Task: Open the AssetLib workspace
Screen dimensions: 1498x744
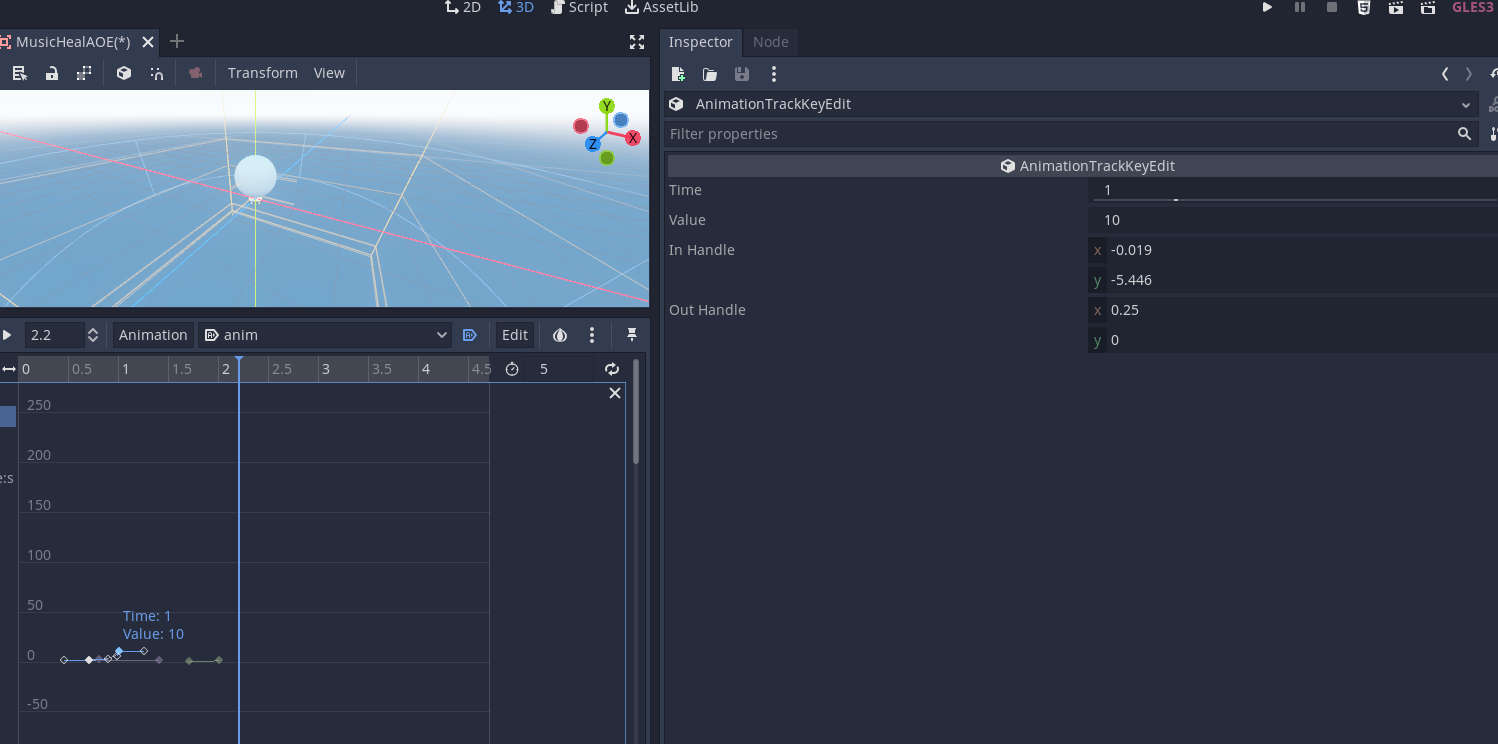Action: (x=661, y=7)
